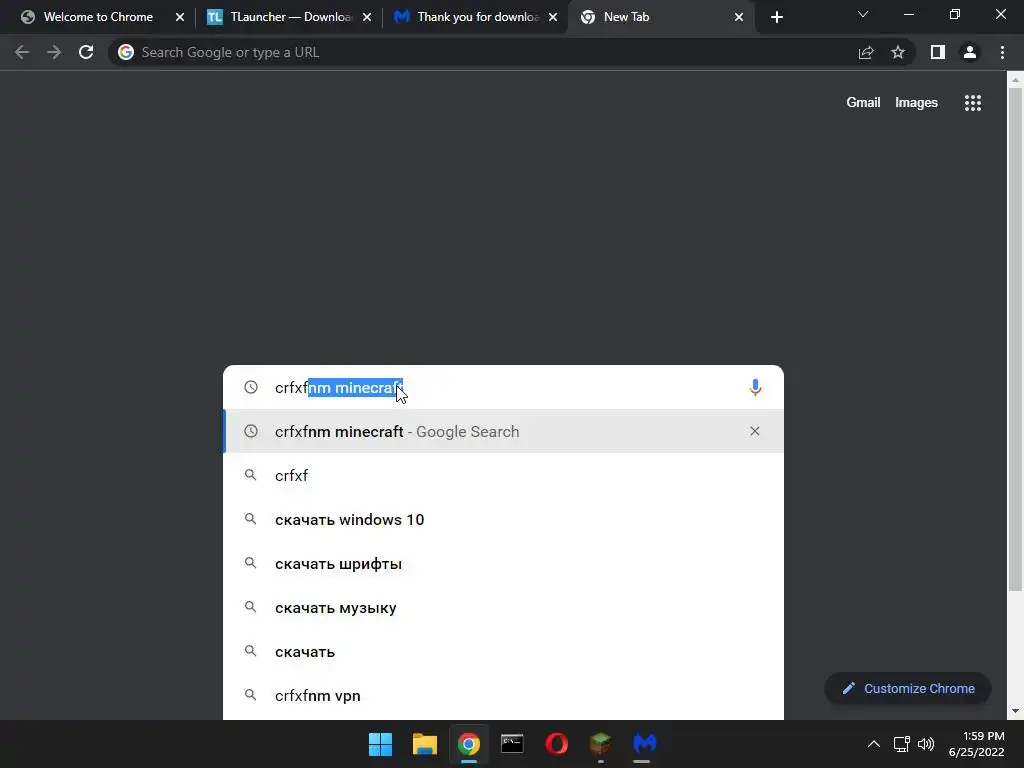Pick the plain скачать suggestion
Viewport: 1024px width, 768px height.
tap(504, 651)
